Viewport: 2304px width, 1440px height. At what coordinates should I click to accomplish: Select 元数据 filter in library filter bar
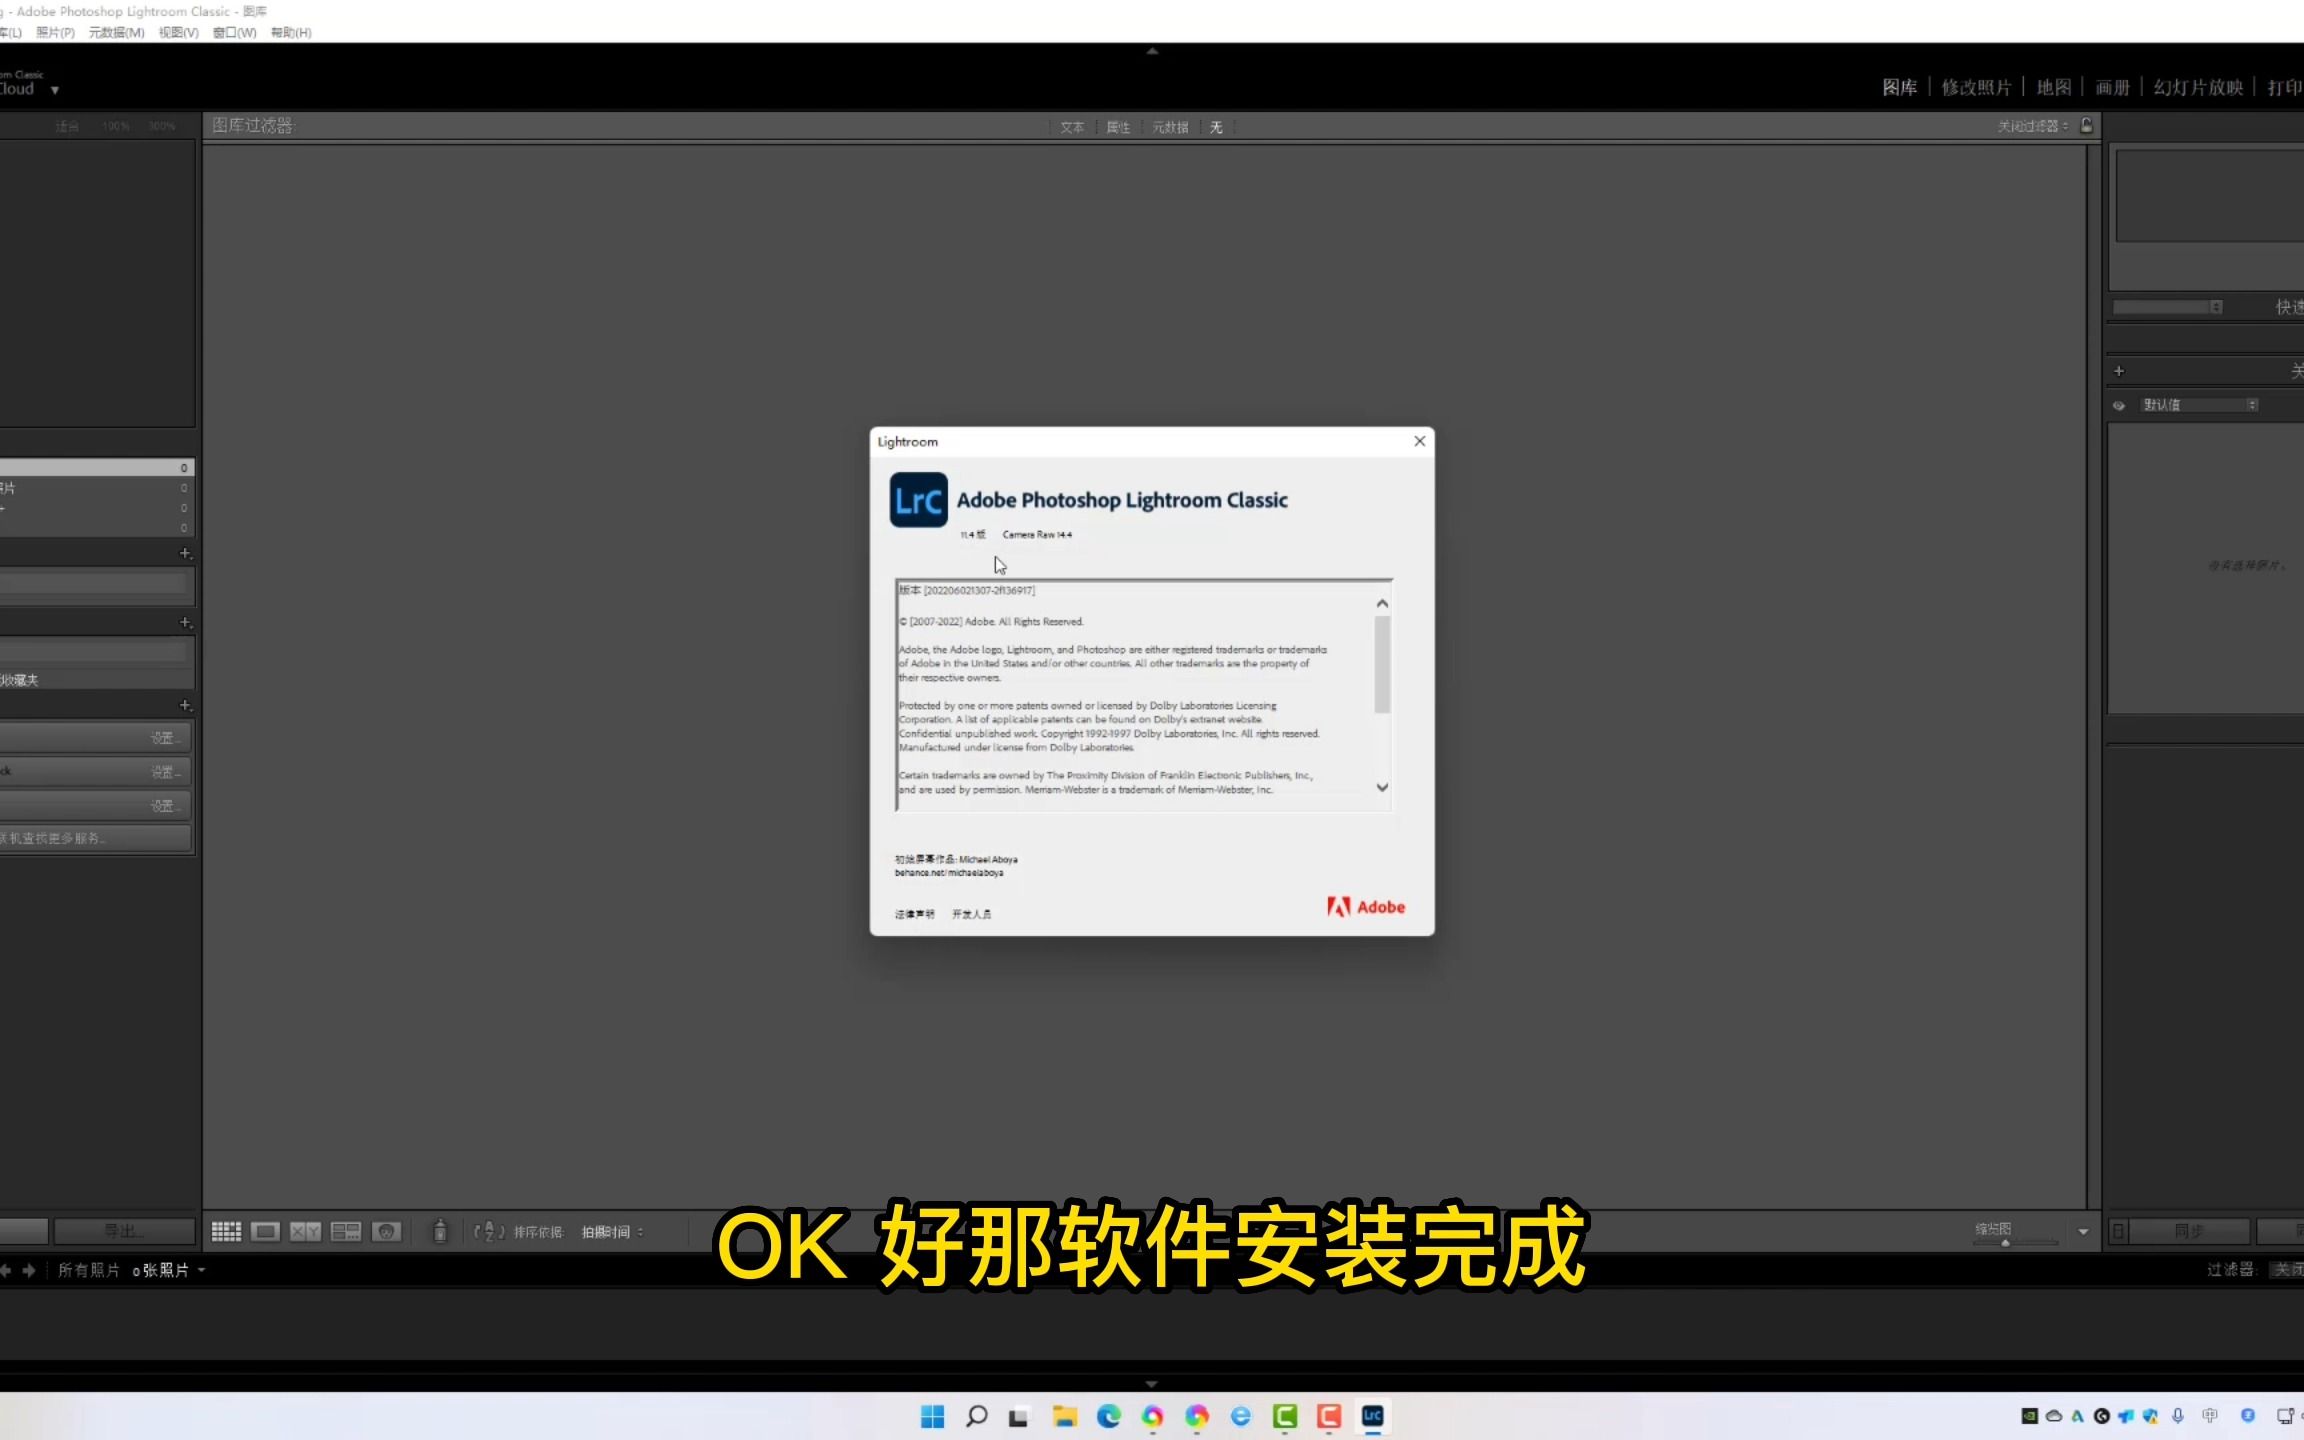(x=1170, y=127)
